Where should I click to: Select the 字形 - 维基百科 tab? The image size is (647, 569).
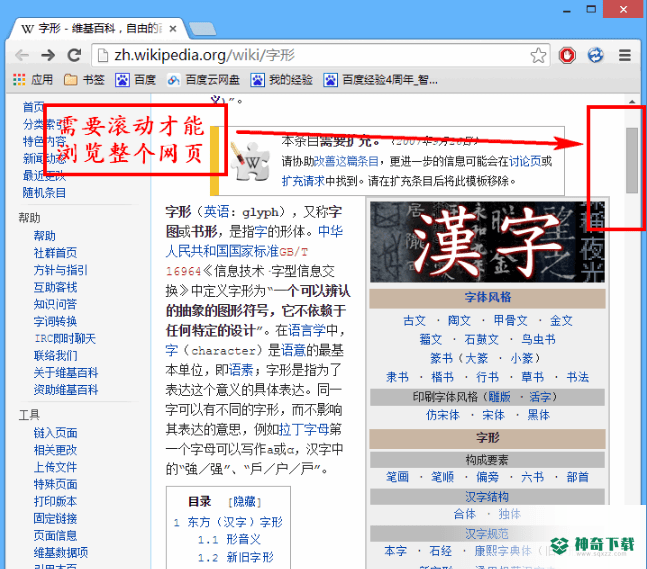tap(98, 28)
